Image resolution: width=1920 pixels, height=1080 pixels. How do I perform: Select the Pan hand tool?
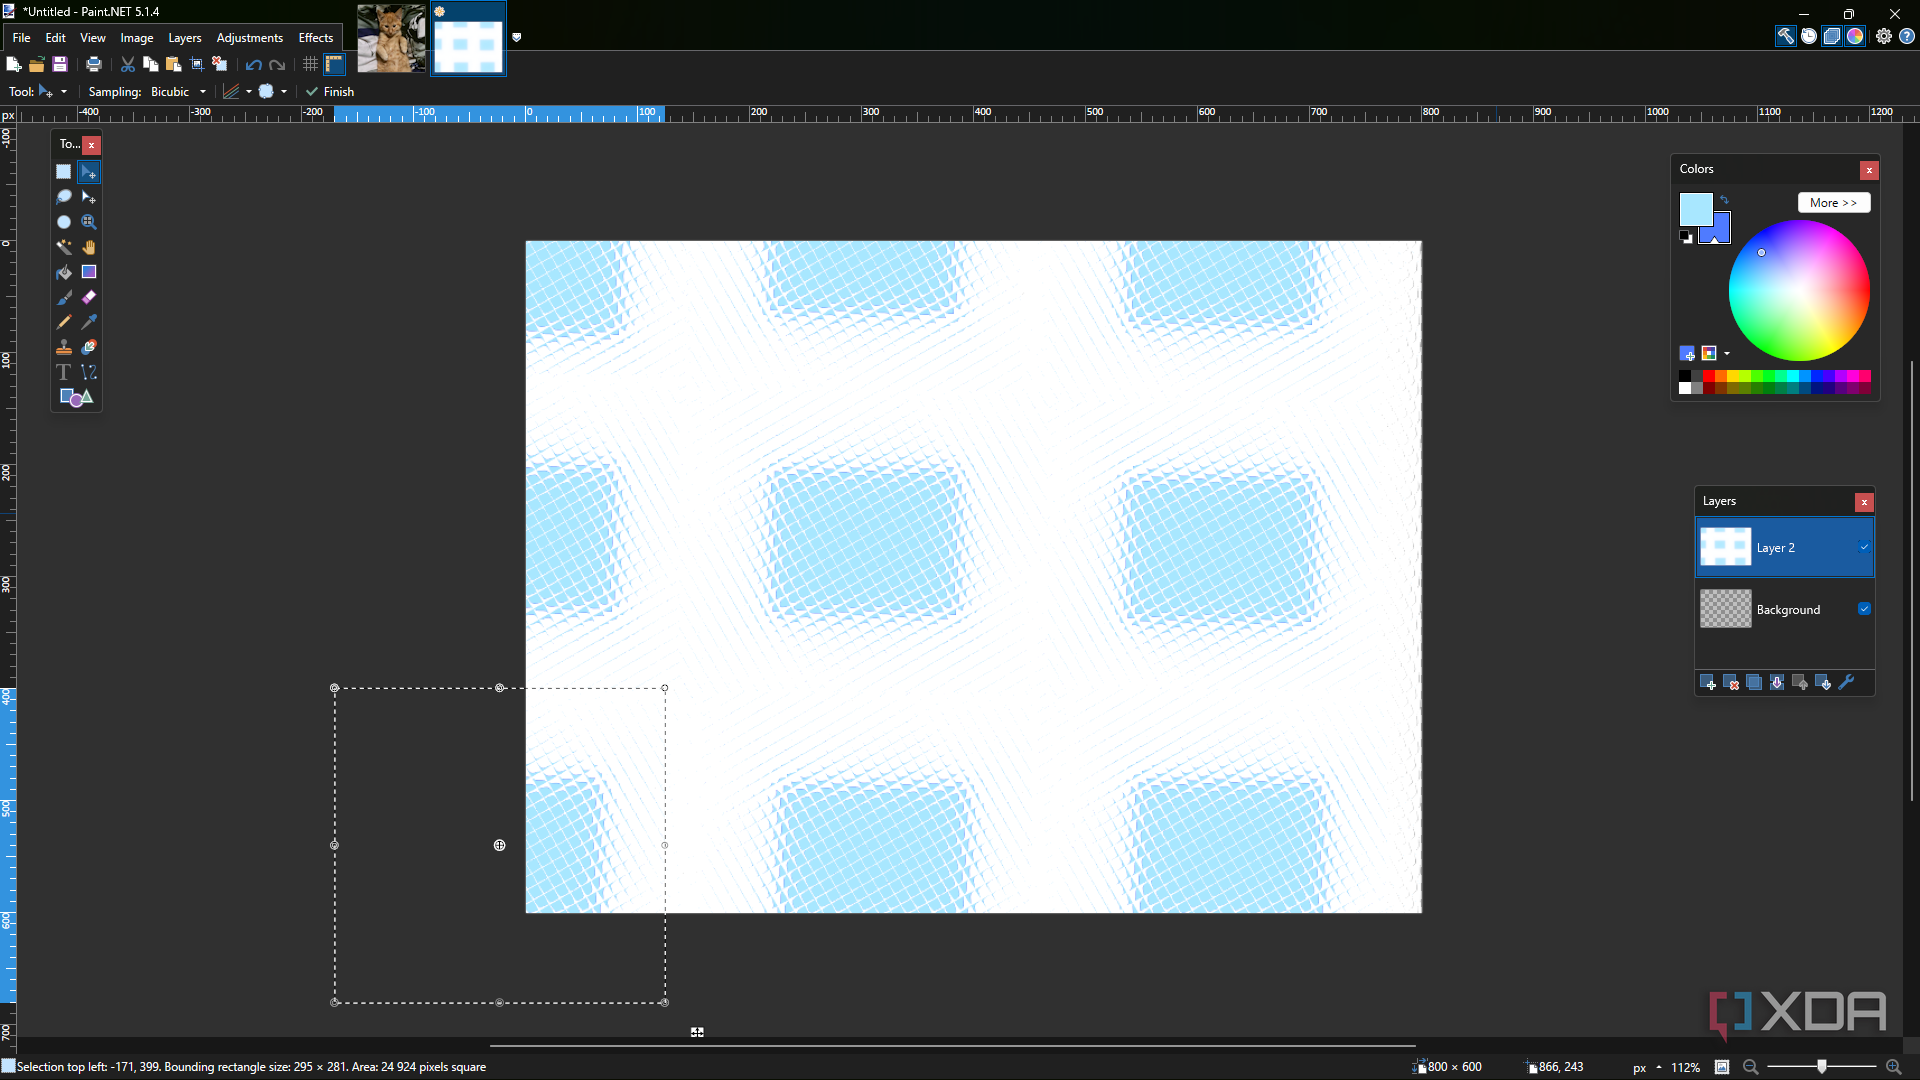(89, 247)
